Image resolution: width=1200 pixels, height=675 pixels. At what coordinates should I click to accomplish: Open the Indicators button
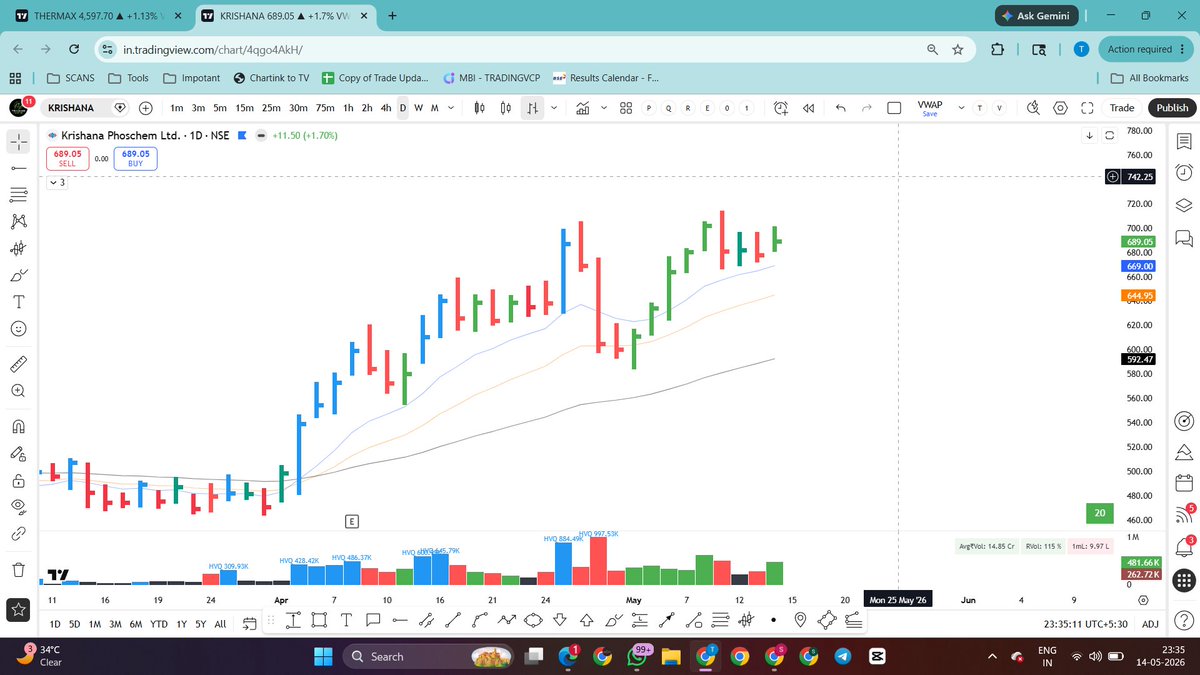click(x=583, y=108)
